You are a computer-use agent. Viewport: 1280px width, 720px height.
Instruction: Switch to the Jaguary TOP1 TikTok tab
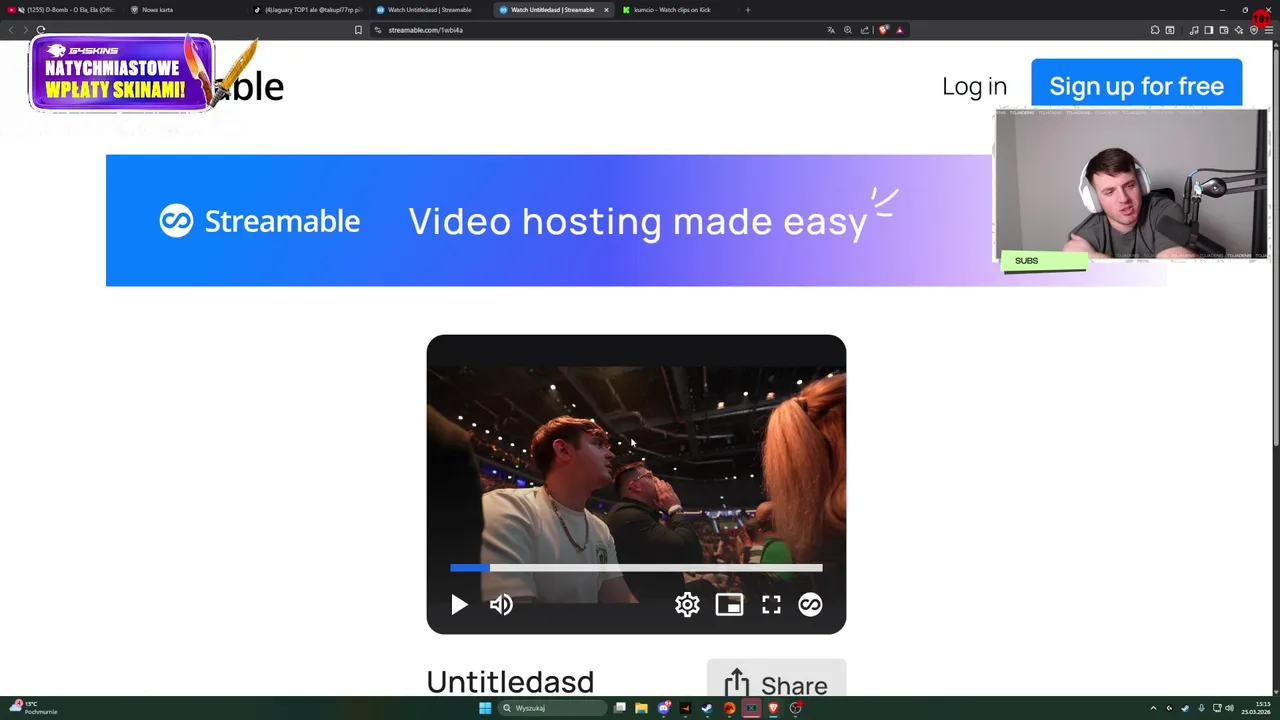pyautogui.click(x=308, y=10)
